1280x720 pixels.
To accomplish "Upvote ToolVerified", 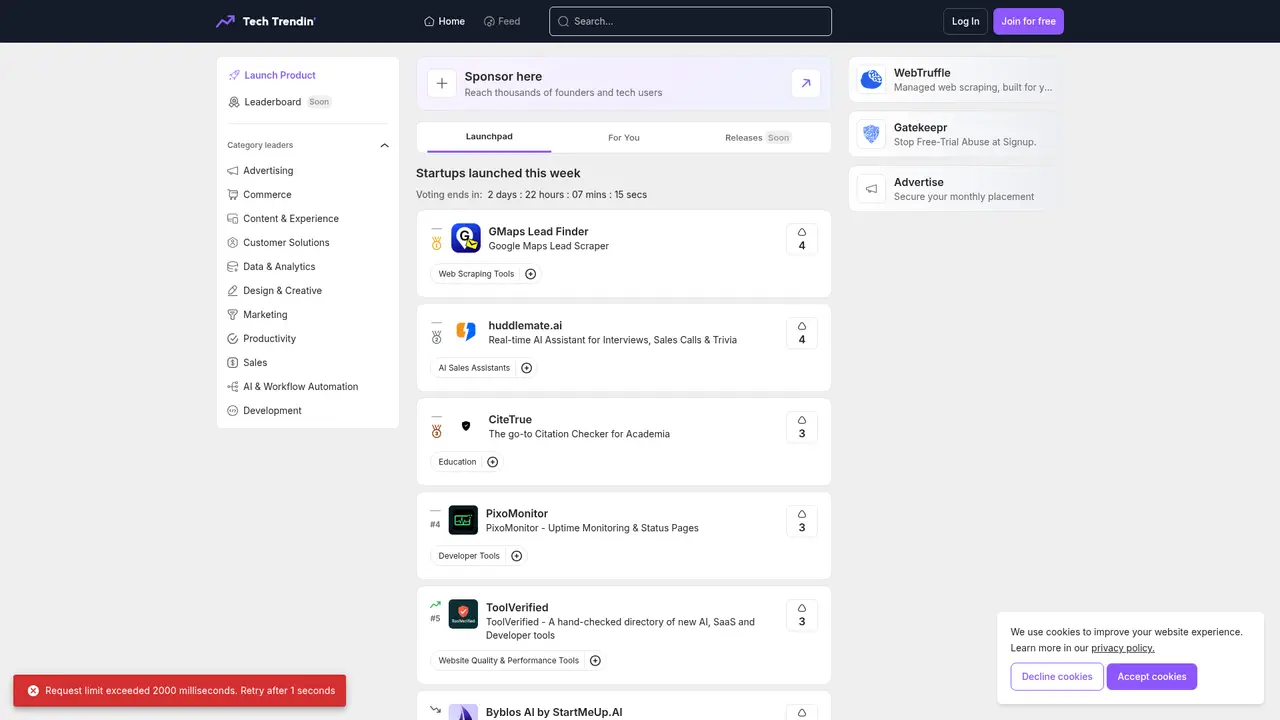I will [x=802, y=615].
